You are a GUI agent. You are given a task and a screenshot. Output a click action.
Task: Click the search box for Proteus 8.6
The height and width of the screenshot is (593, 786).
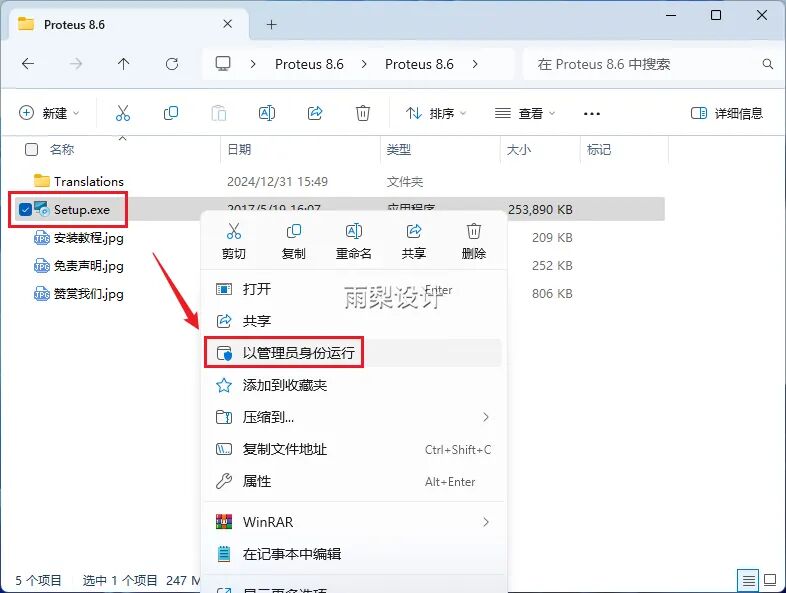[645, 64]
